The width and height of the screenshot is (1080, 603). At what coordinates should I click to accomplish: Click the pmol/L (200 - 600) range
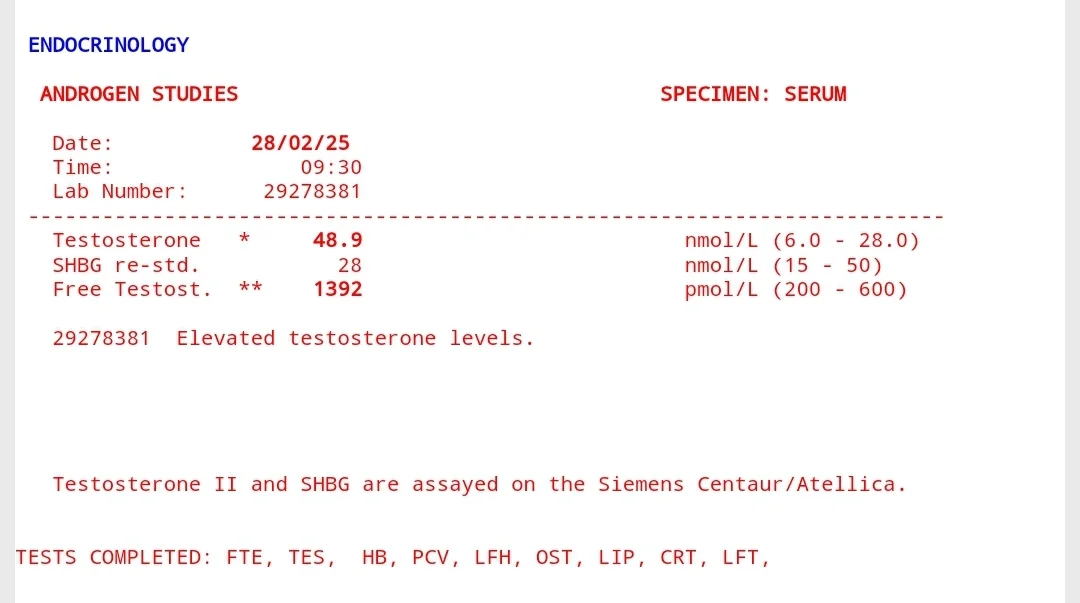[x=796, y=290]
